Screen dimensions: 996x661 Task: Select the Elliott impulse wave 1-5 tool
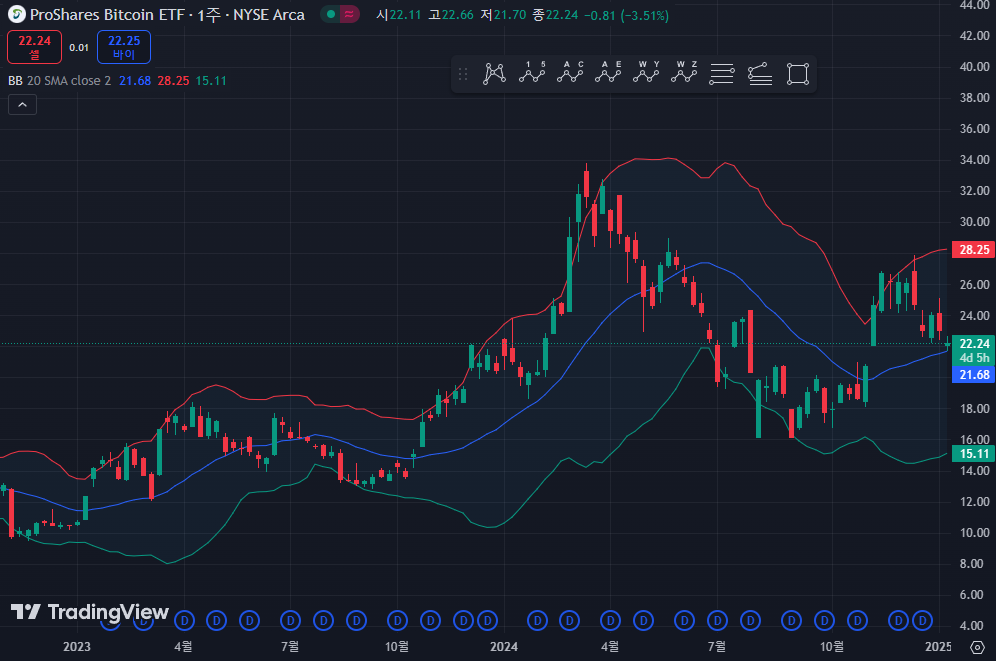pyautogui.click(x=532, y=74)
